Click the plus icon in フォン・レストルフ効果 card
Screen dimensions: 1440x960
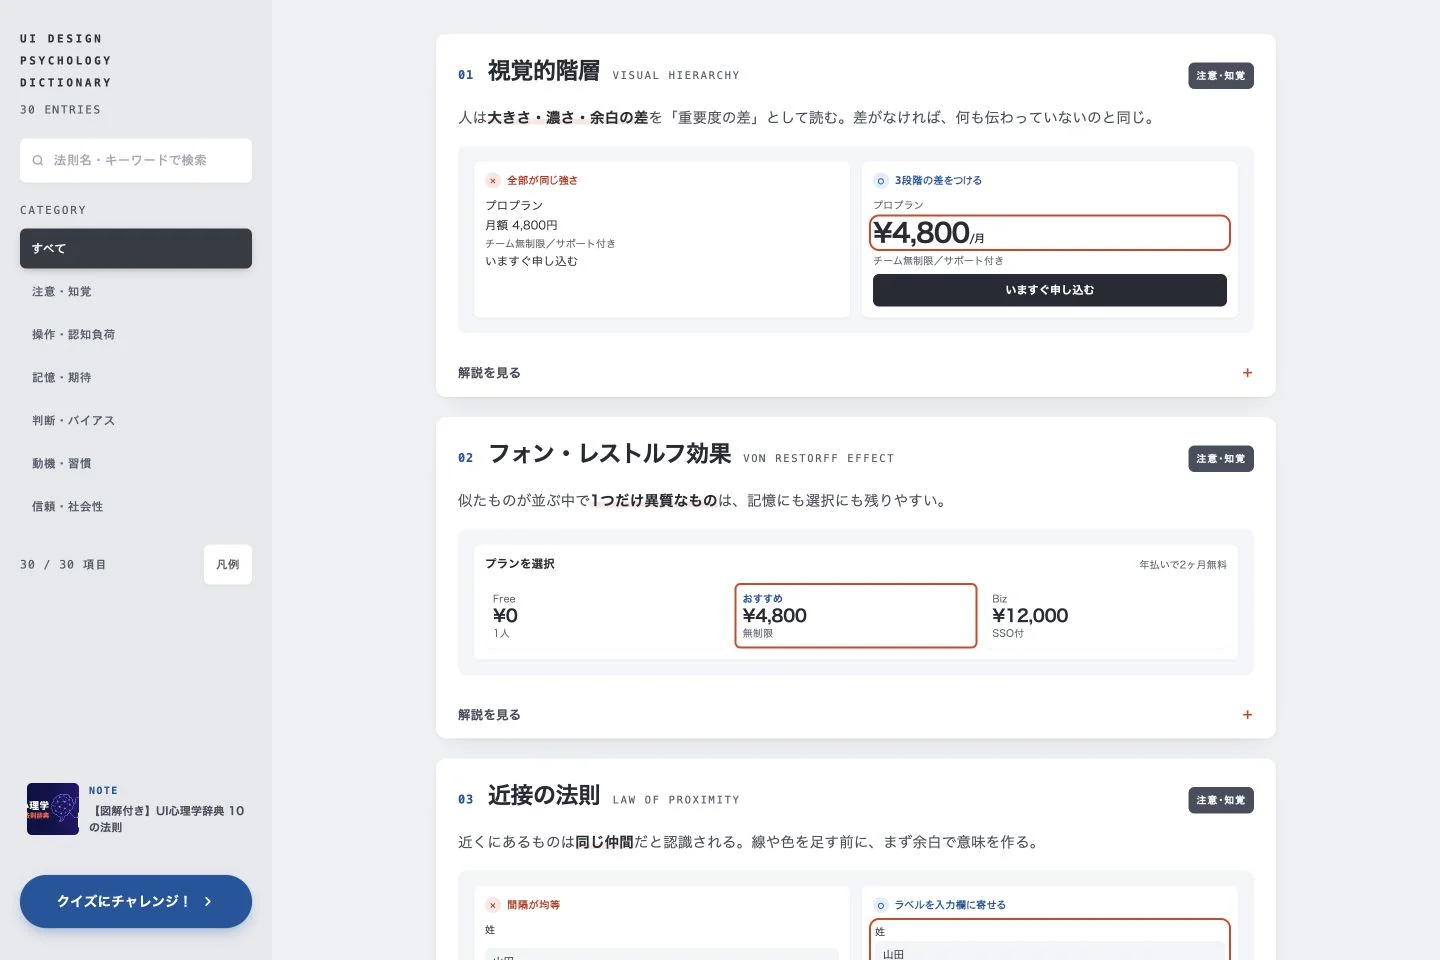click(1247, 715)
